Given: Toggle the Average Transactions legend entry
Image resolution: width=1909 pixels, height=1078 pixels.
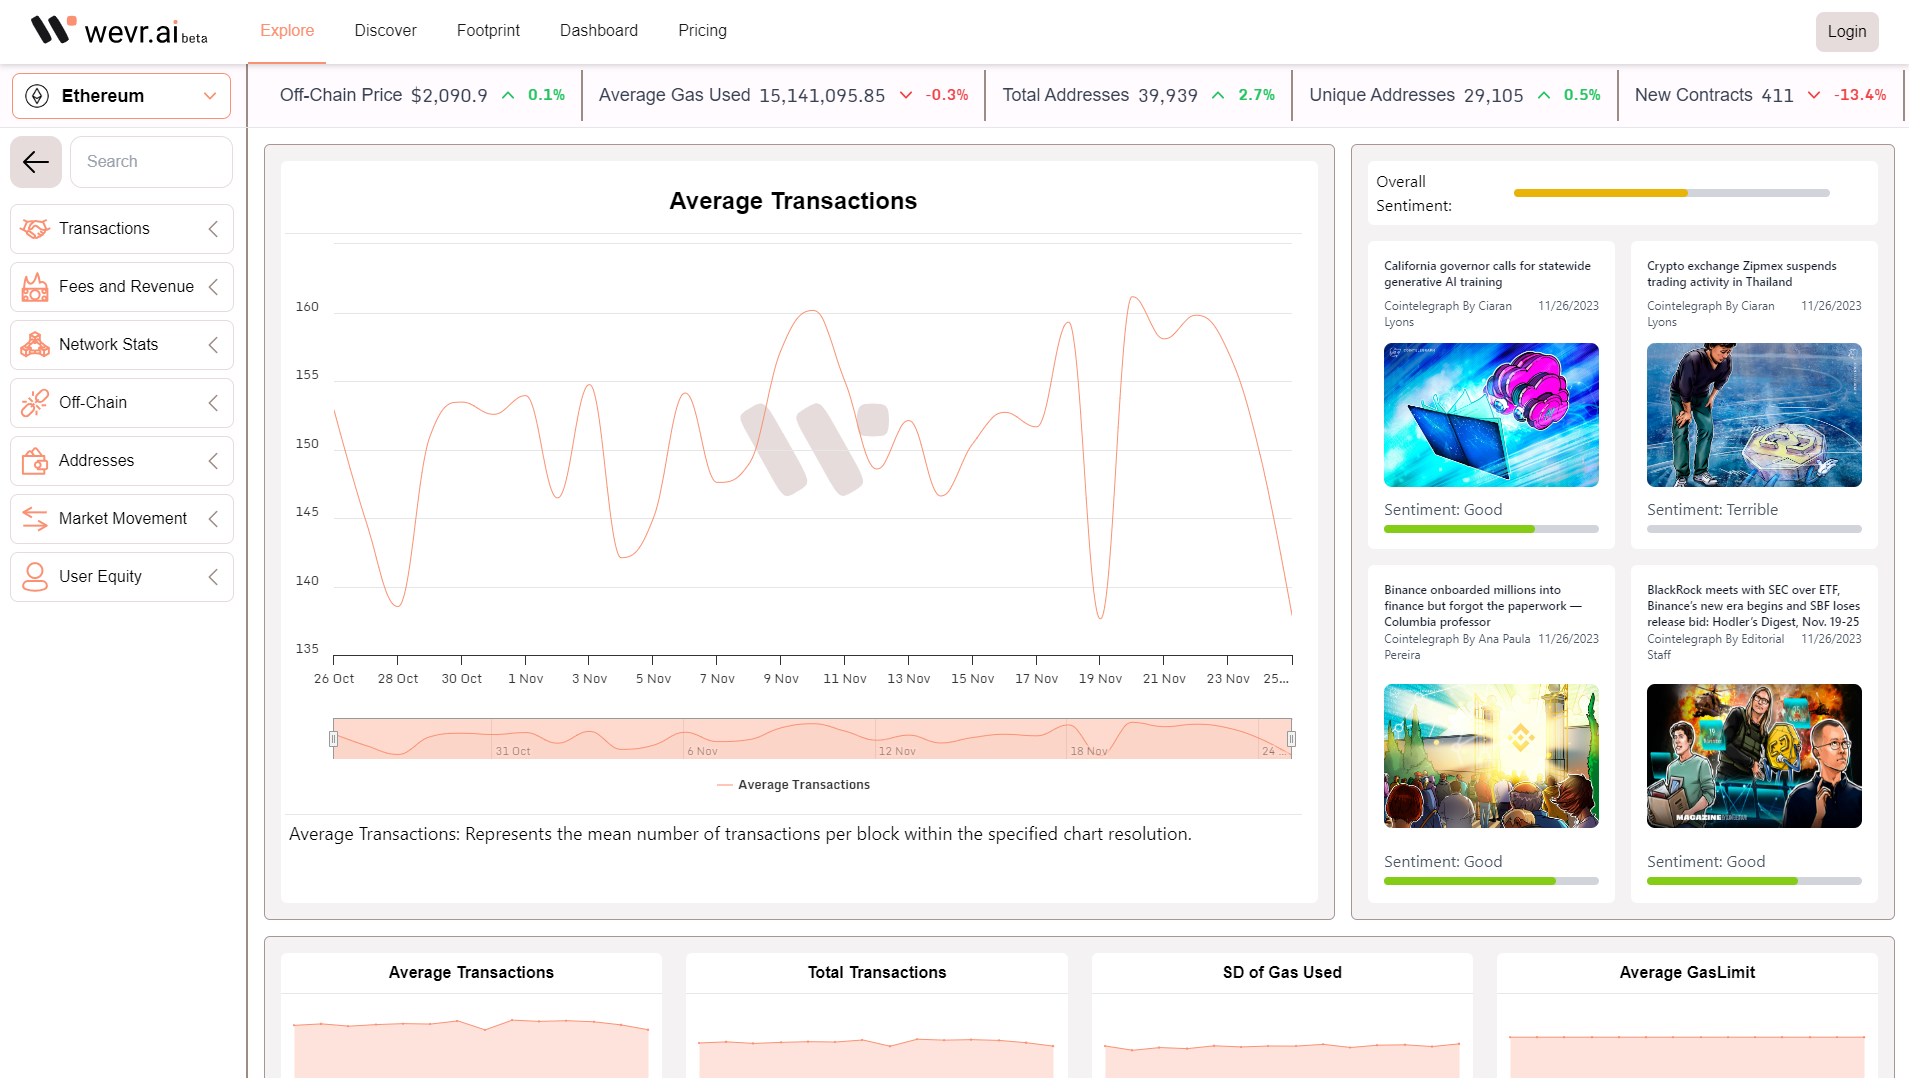Looking at the screenshot, I should coord(793,784).
